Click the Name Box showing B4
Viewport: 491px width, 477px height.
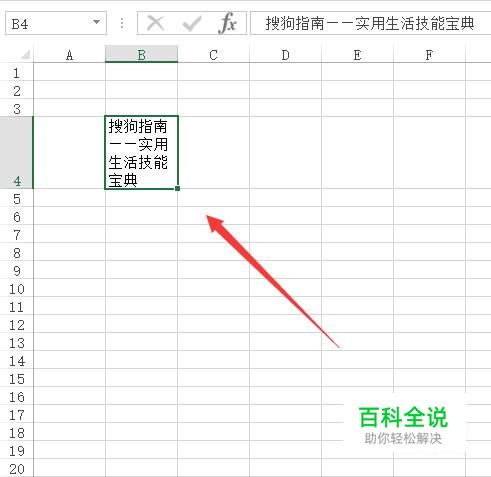tap(56, 23)
